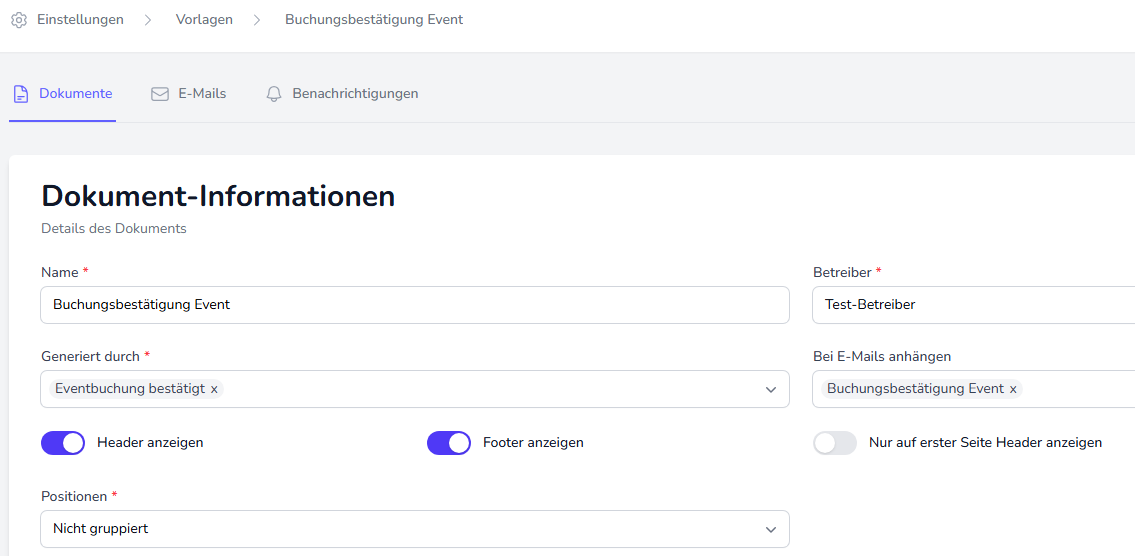Click the first breadcrumb chevron separator

(x=148, y=20)
